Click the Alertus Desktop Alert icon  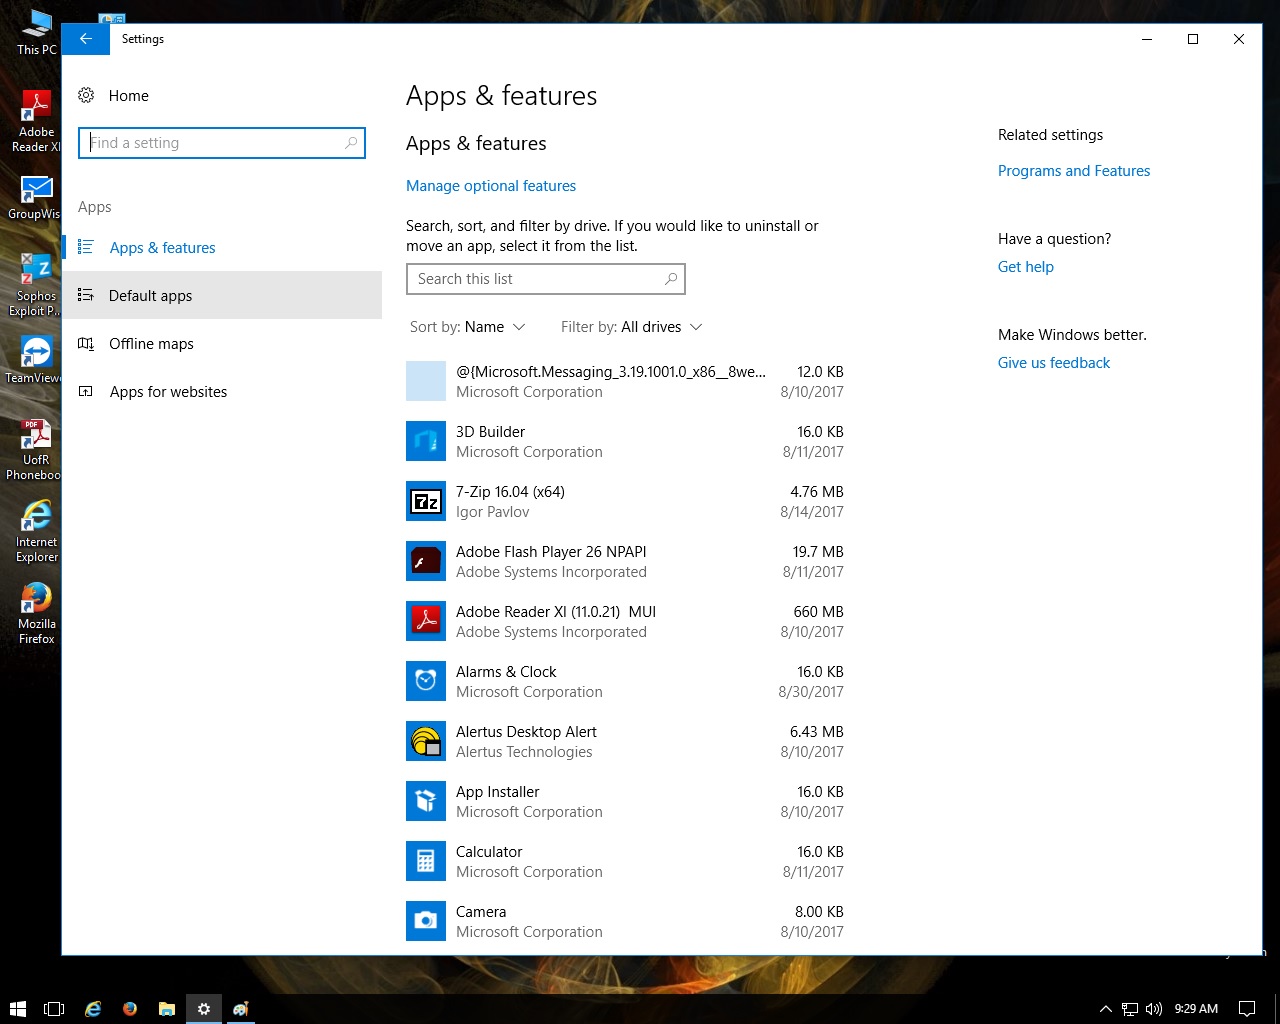click(426, 741)
